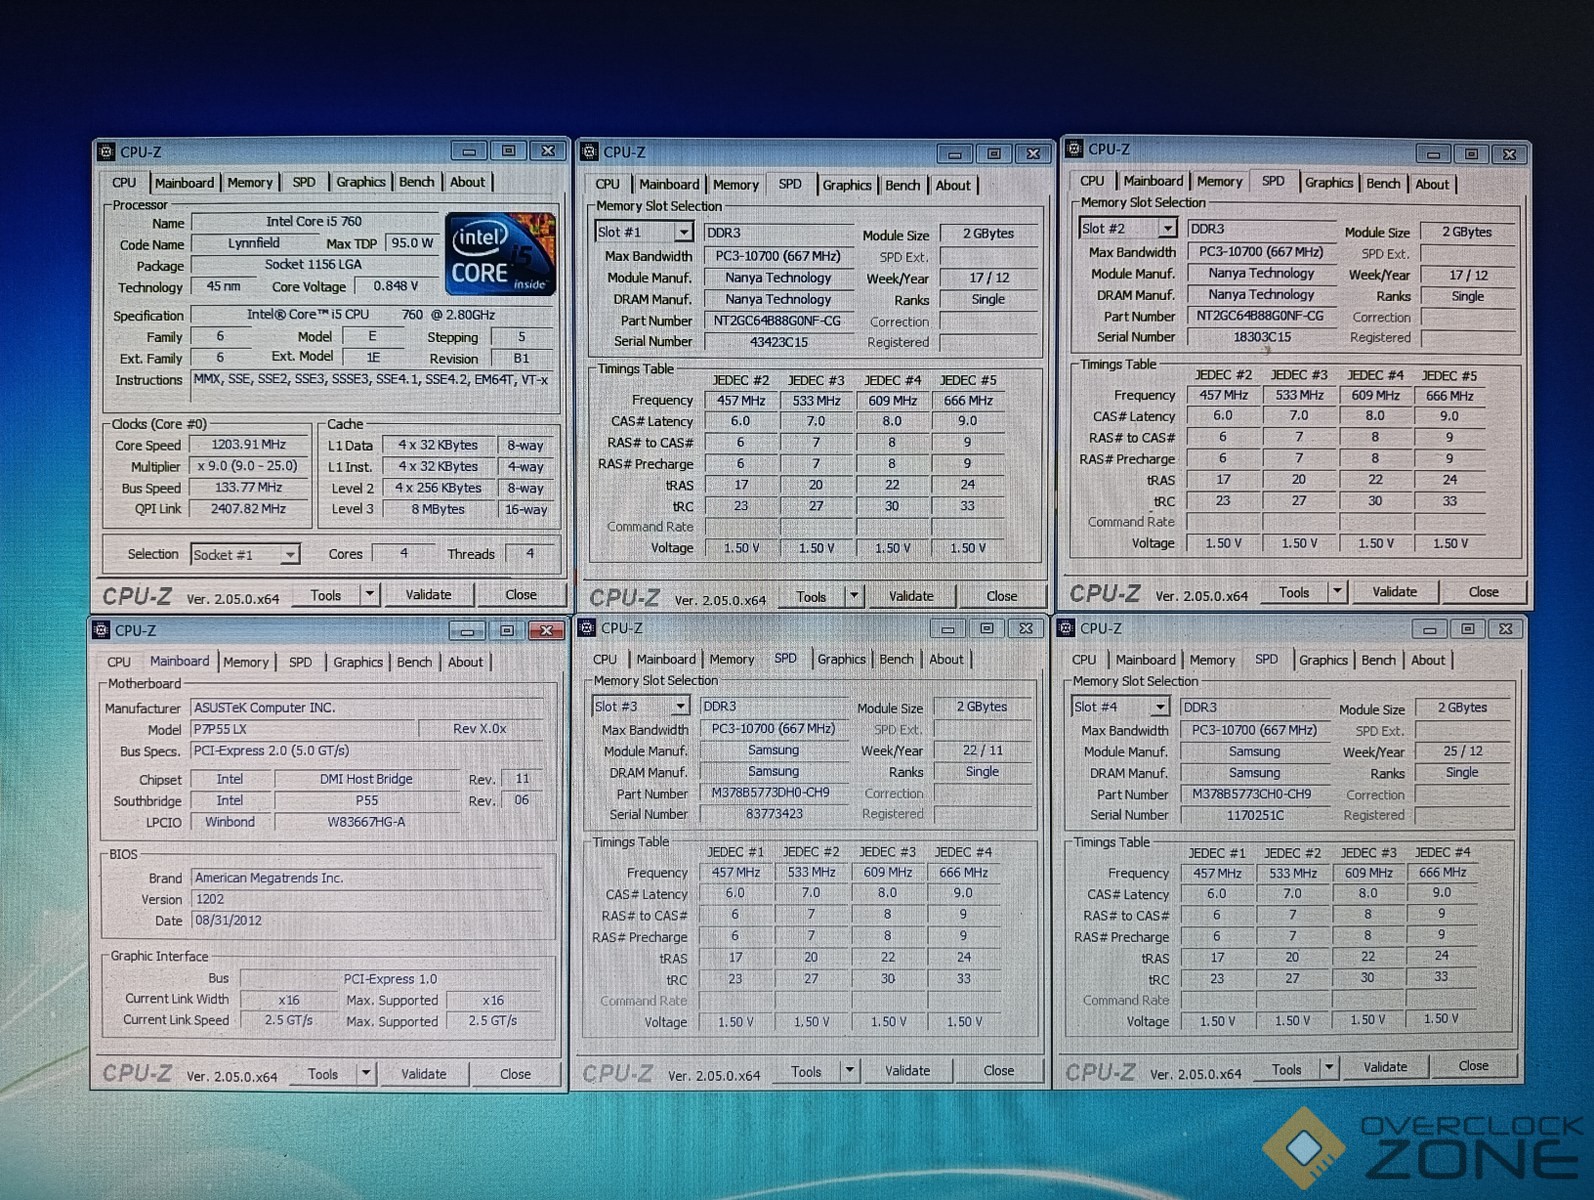
Task: Minimize the Slot #1 SPD window
Action: [954, 154]
